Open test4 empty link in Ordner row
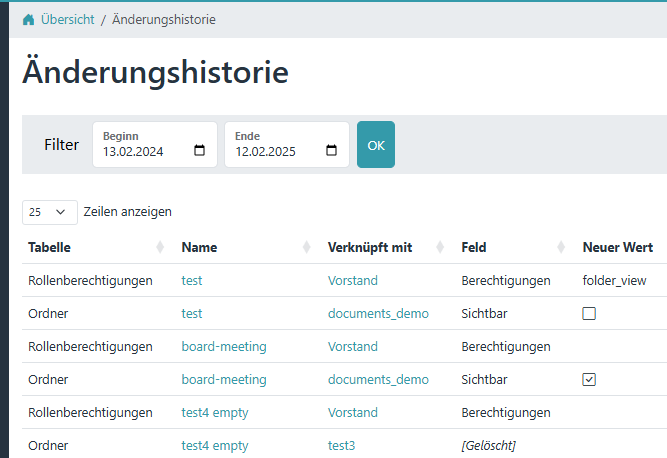The width and height of the screenshot is (667, 458). [x=214, y=445]
